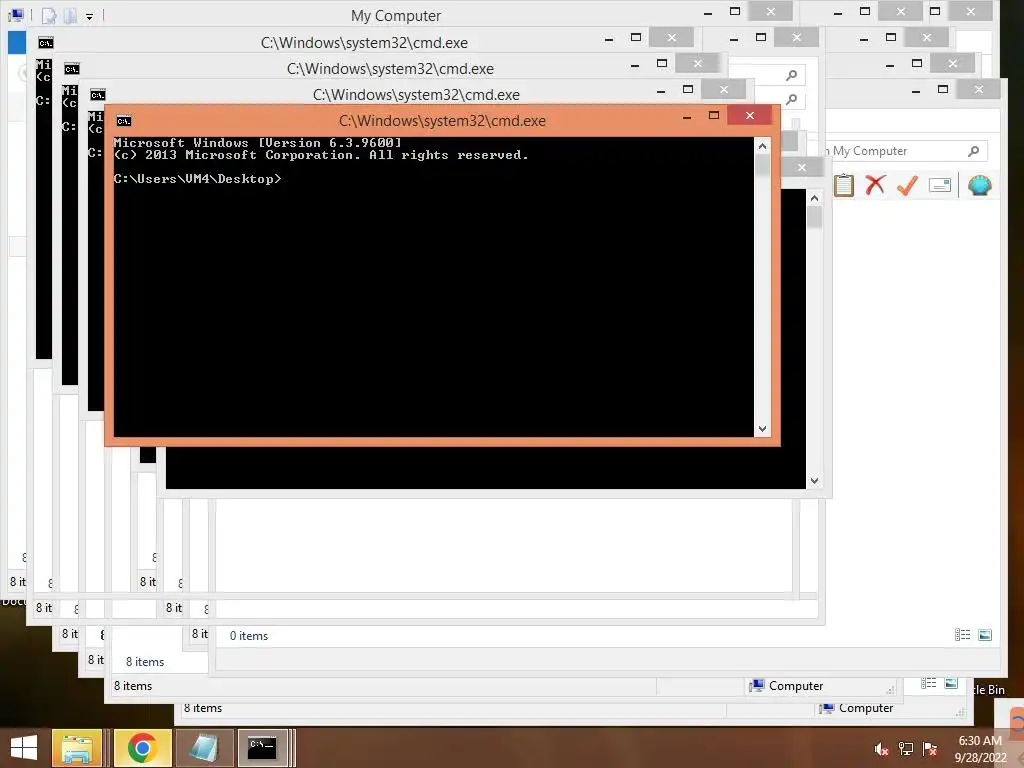Switch to Details view in the '0 items' status bar
1024x768 pixels.
(x=962, y=635)
